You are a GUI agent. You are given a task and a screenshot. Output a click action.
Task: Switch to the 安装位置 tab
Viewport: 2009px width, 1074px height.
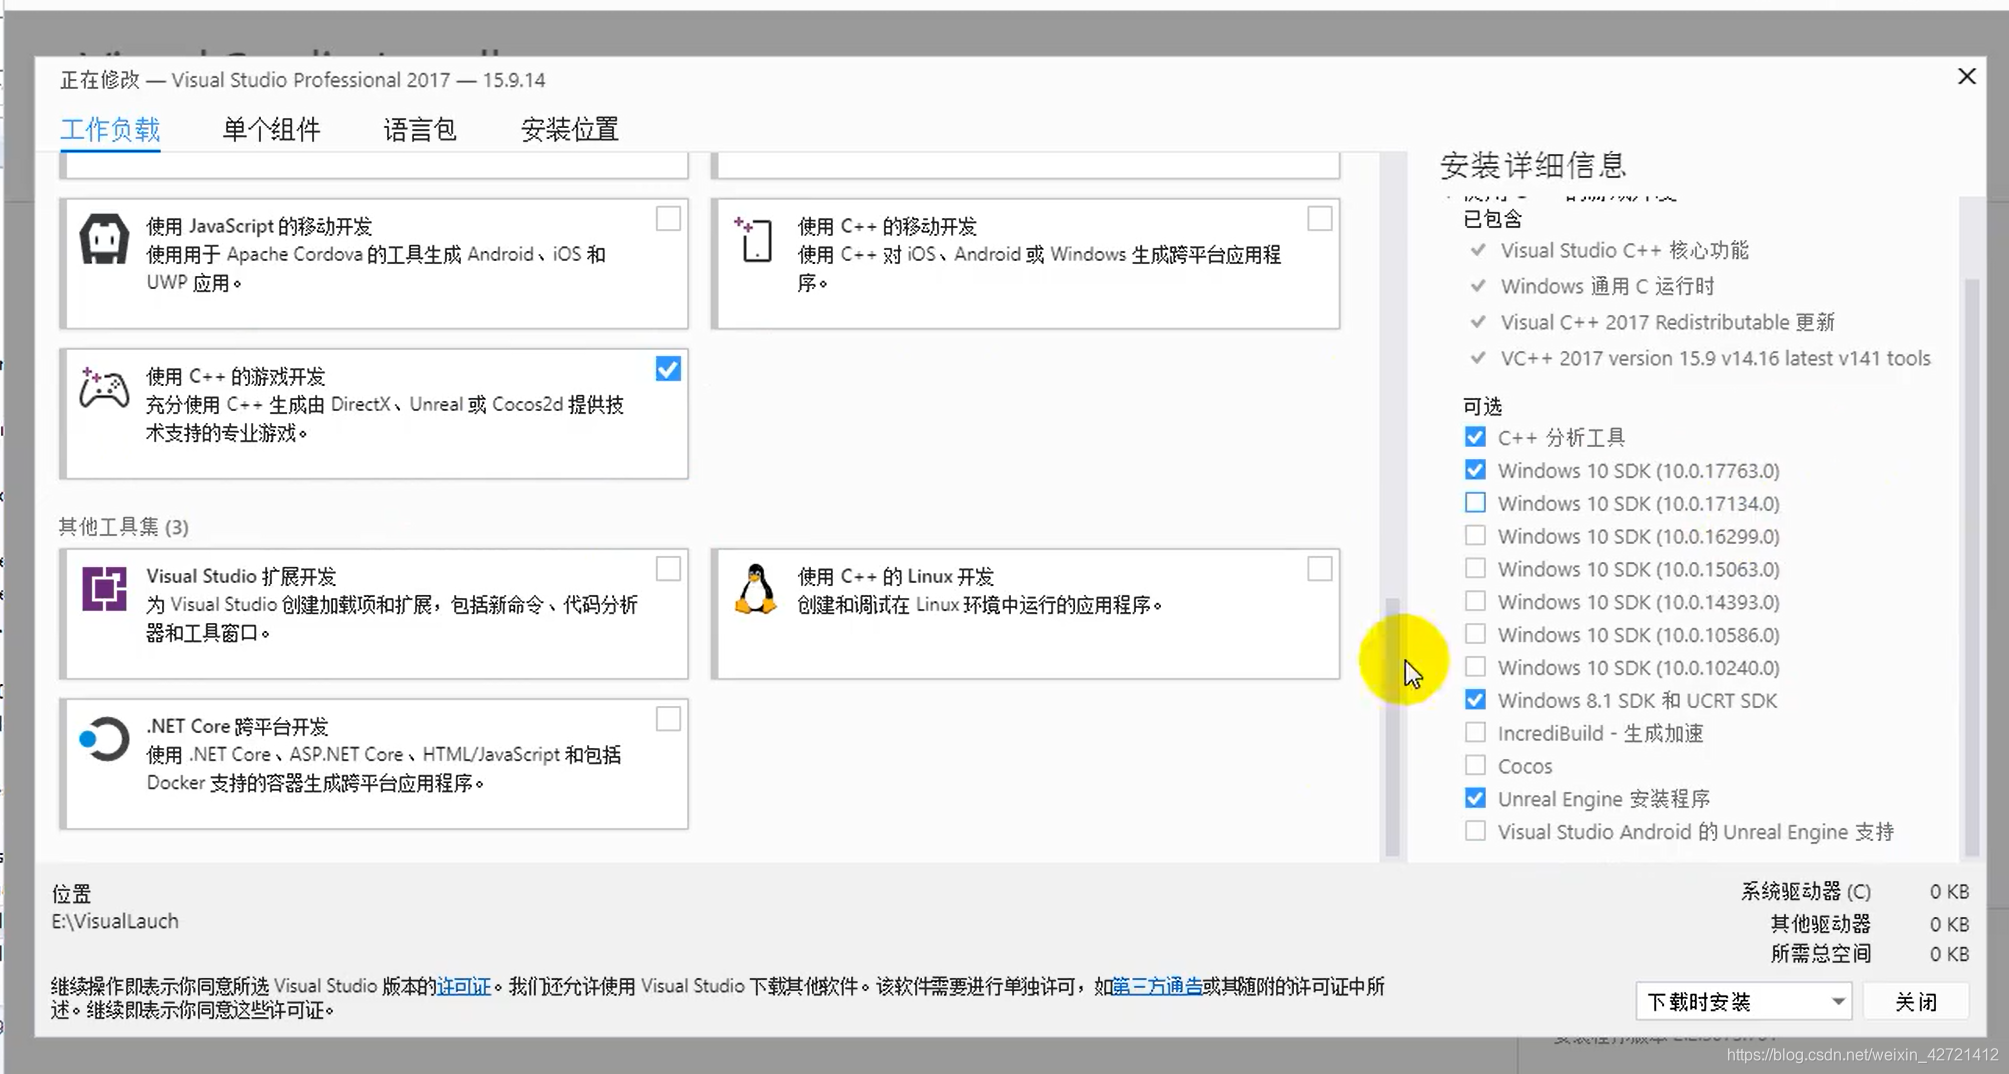click(570, 129)
